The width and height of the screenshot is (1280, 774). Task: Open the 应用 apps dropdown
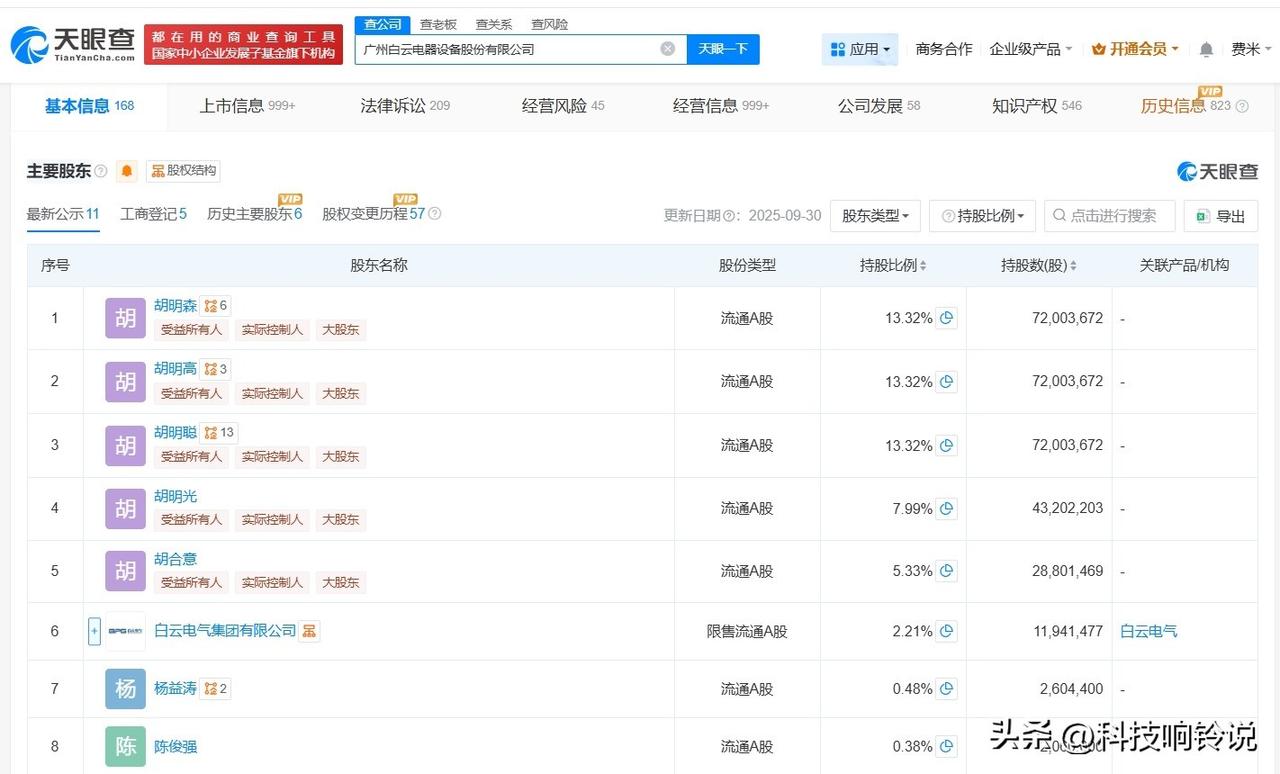pos(860,49)
